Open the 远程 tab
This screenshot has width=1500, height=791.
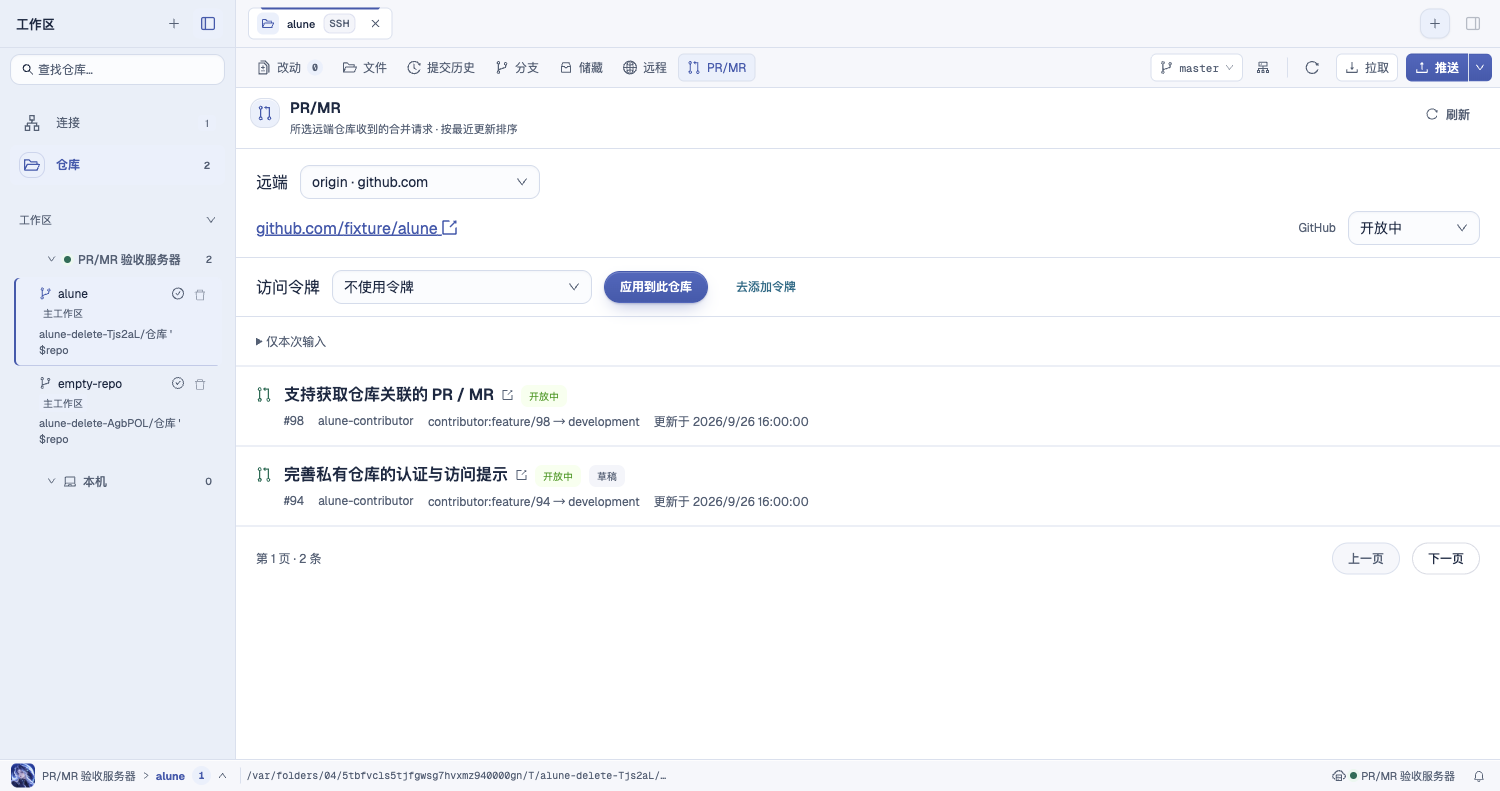point(645,67)
